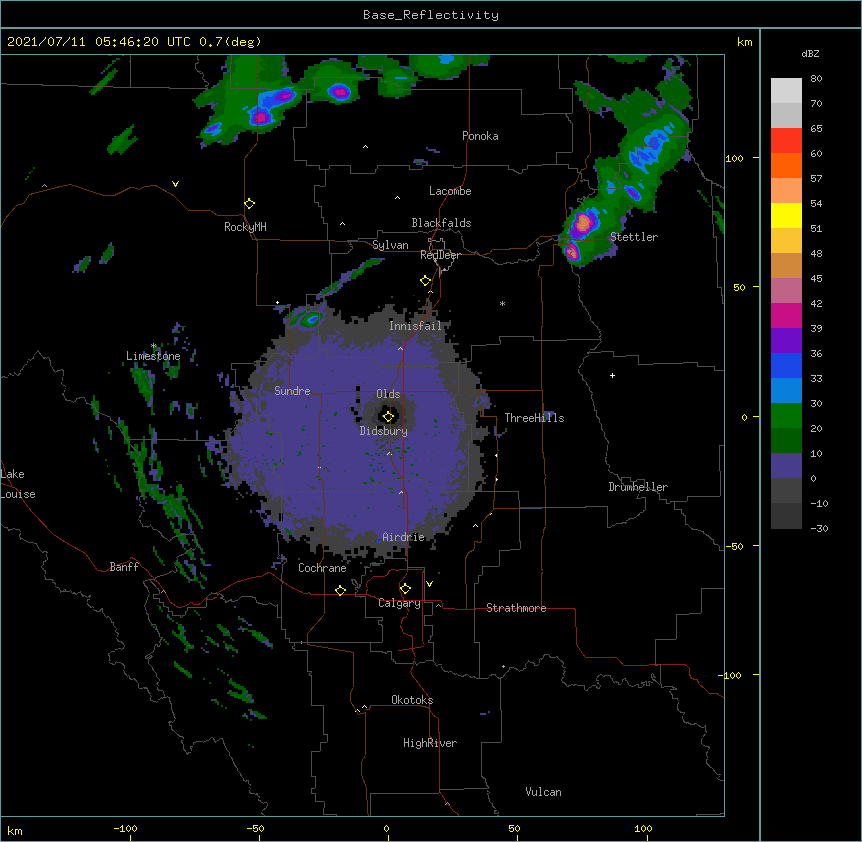Select the red swatch in dBZ legend
This screenshot has width=862, height=842.
click(x=786, y=141)
